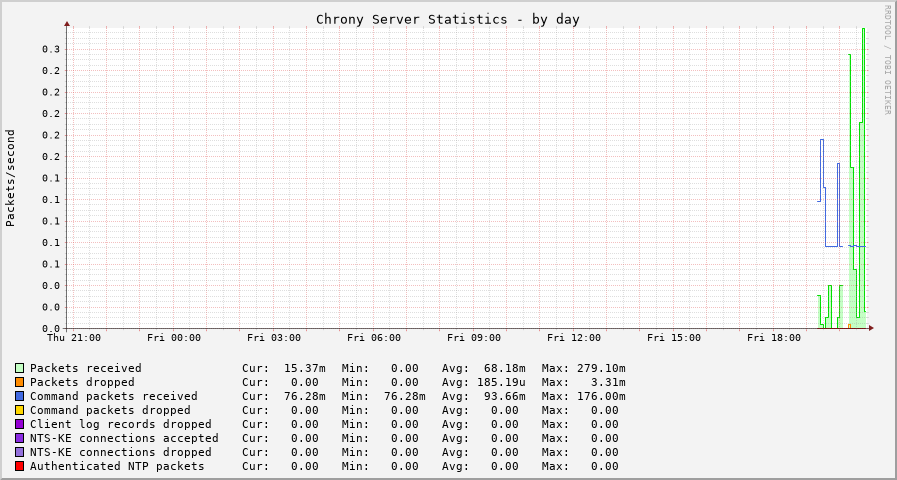The width and height of the screenshot is (897, 480).
Task: Click the Command packets received max 176.00m
Action: [x=601, y=396]
